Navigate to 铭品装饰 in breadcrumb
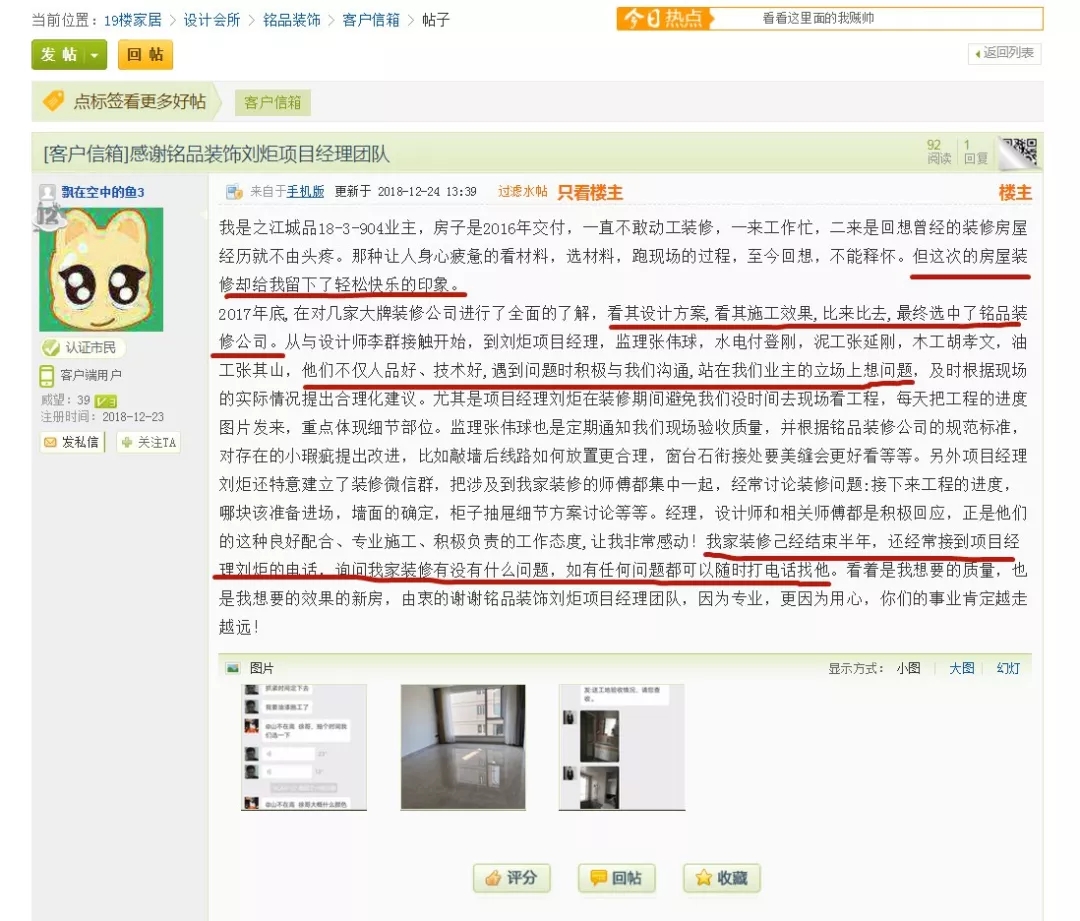This screenshot has width=1080, height=921. tap(292, 20)
